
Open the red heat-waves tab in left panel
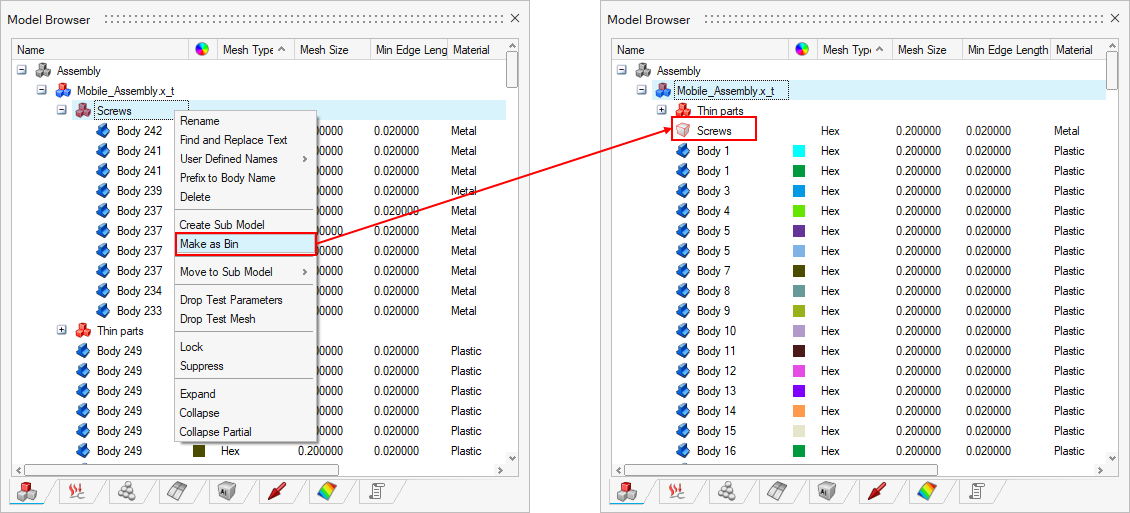[77, 491]
